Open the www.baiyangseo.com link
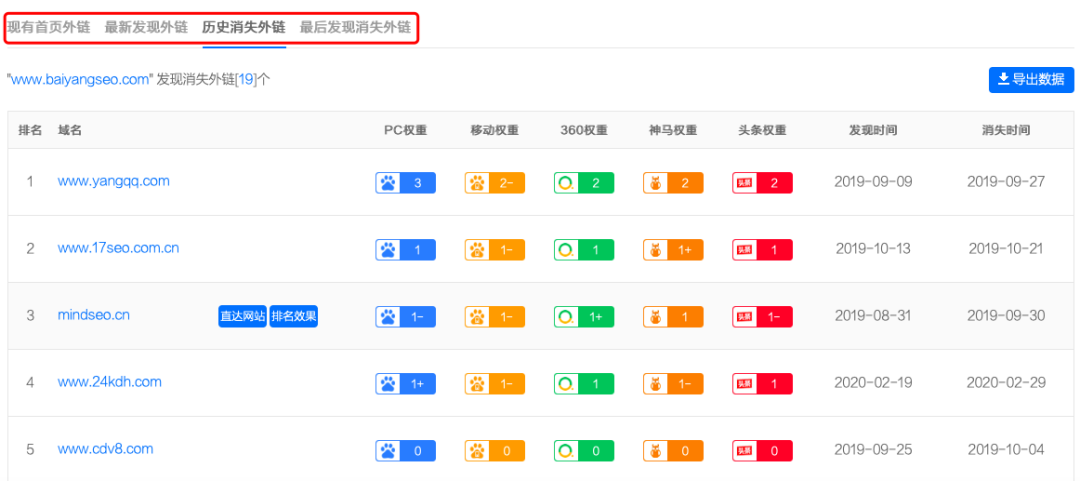This screenshot has width=1080, height=481. pos(80,79)
